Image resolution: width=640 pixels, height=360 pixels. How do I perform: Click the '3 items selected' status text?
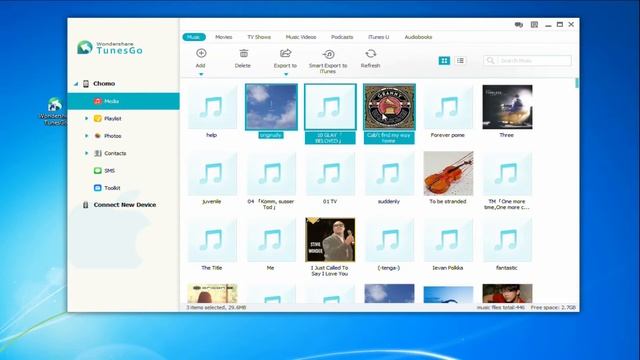[x=216, y=307]
